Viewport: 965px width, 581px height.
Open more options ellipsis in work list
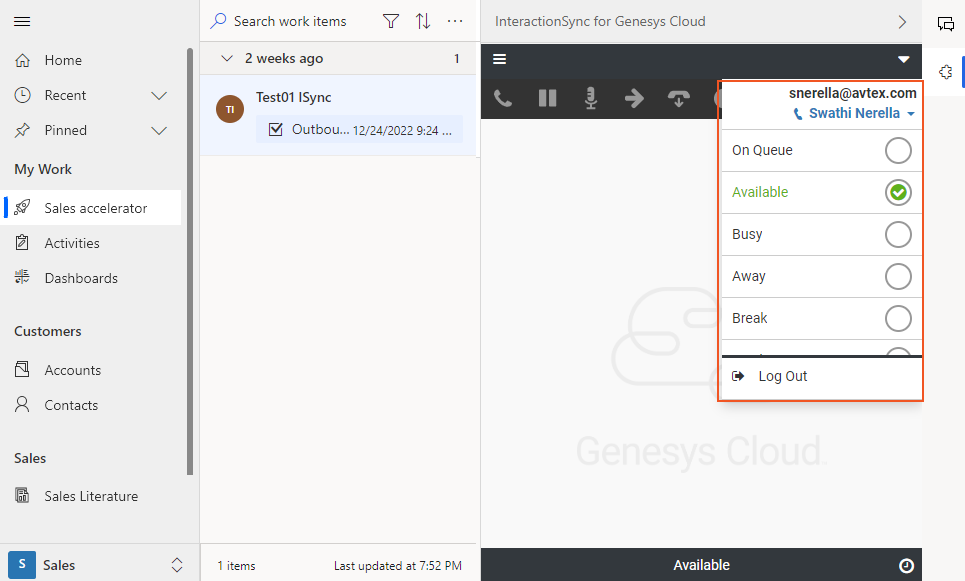[x=455, y=22]
